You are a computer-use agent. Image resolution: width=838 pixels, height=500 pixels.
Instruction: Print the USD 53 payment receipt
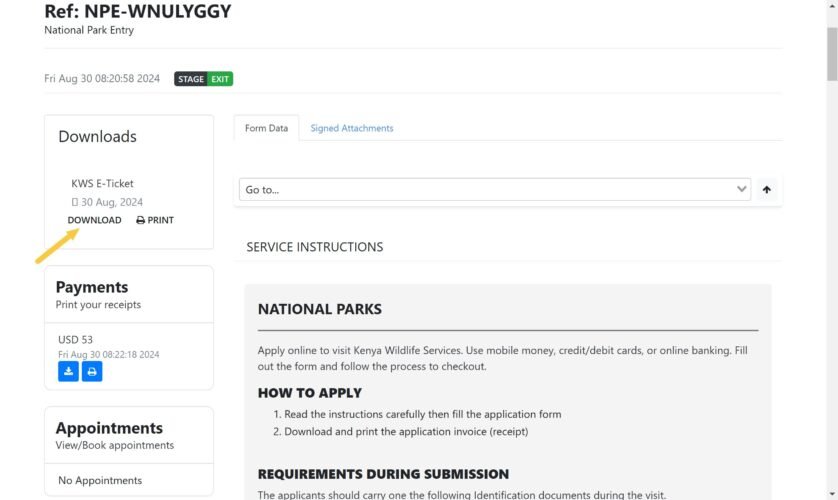click(x=92, y=371)
